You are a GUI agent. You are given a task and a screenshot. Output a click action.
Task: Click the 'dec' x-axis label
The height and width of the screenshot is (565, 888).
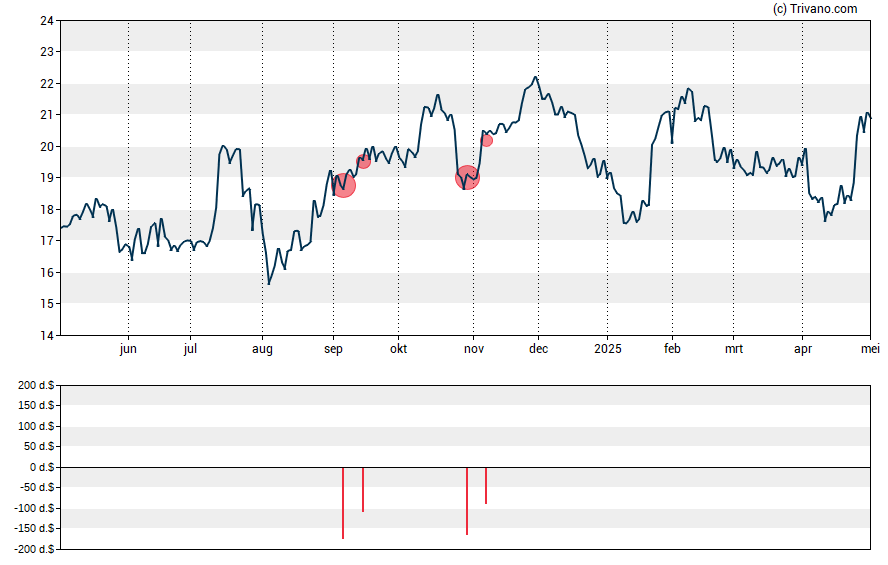click(539, 349)
